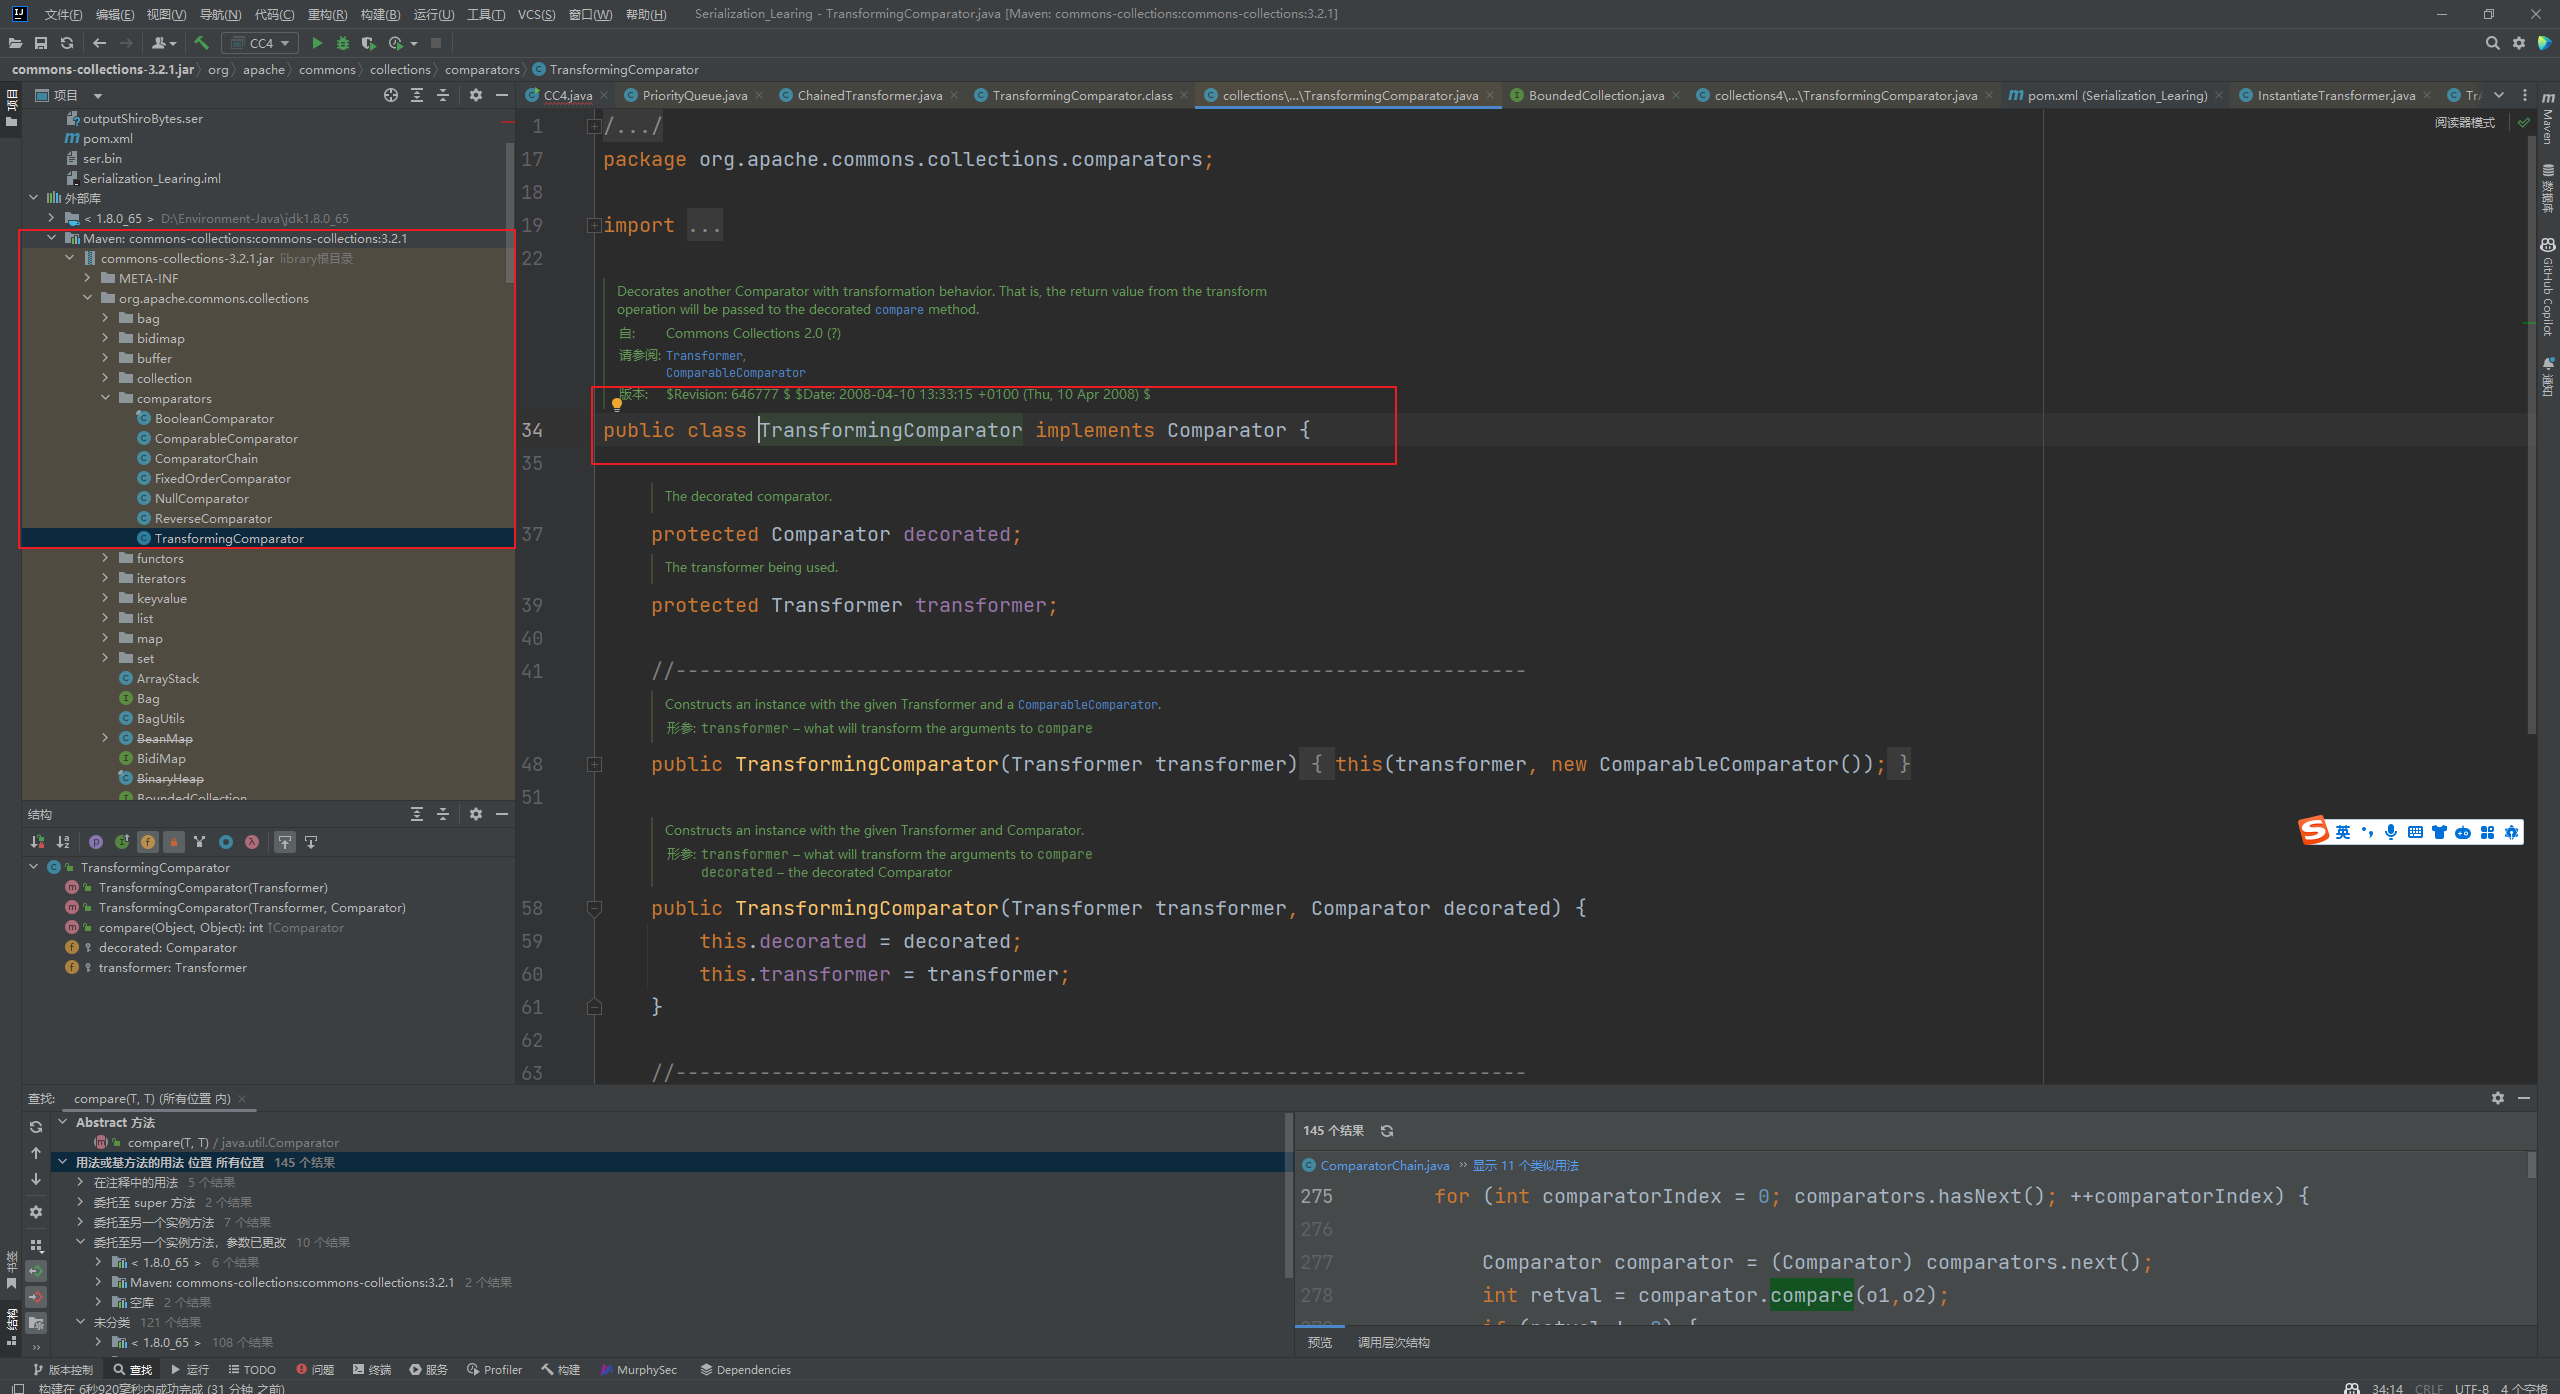Collapse the 未分类 results group
This screenshot has height=1394, width=2560.
tap(80, 1322)
